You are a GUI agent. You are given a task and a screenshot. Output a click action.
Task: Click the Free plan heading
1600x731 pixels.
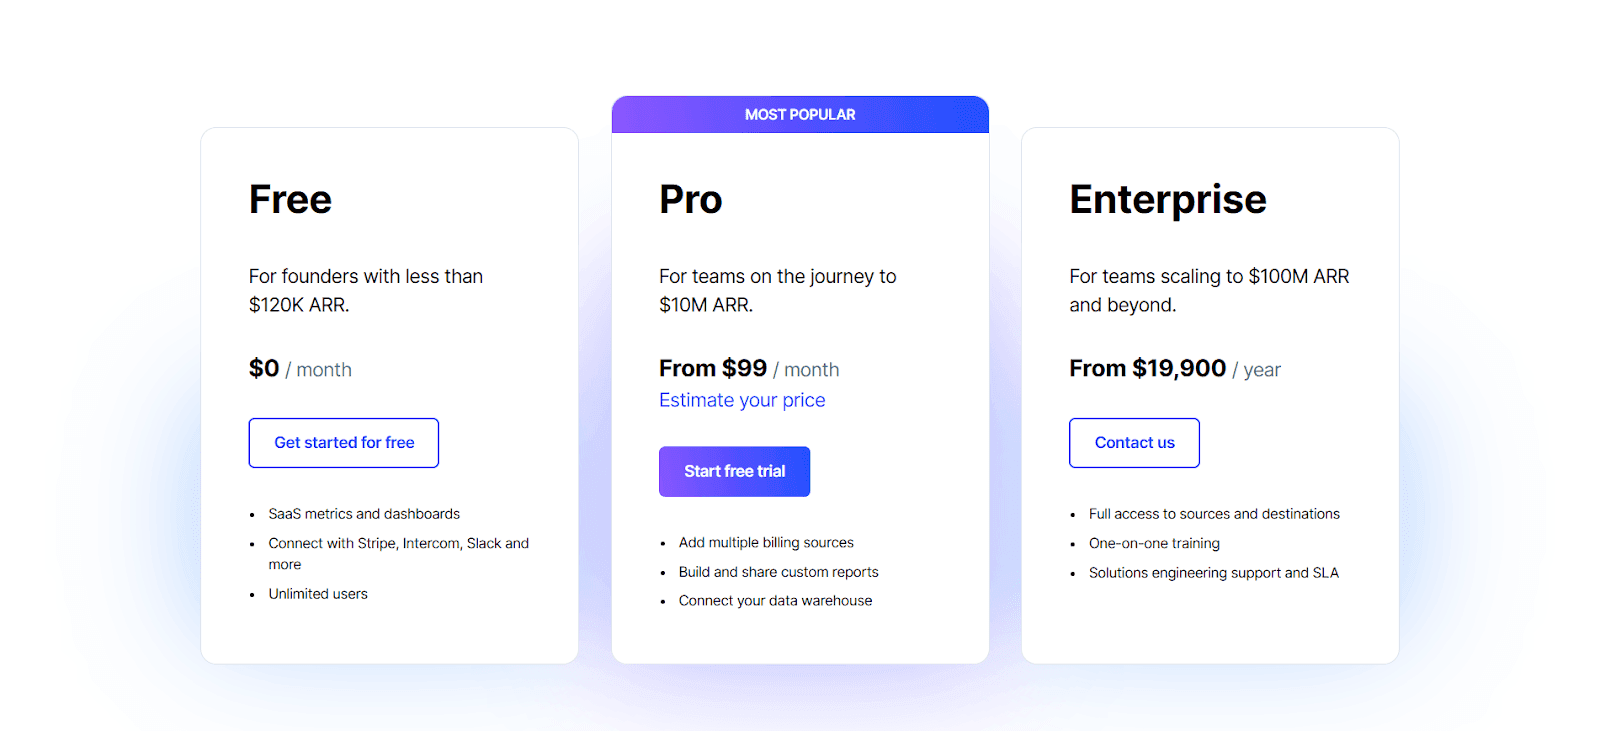point(289,199)
